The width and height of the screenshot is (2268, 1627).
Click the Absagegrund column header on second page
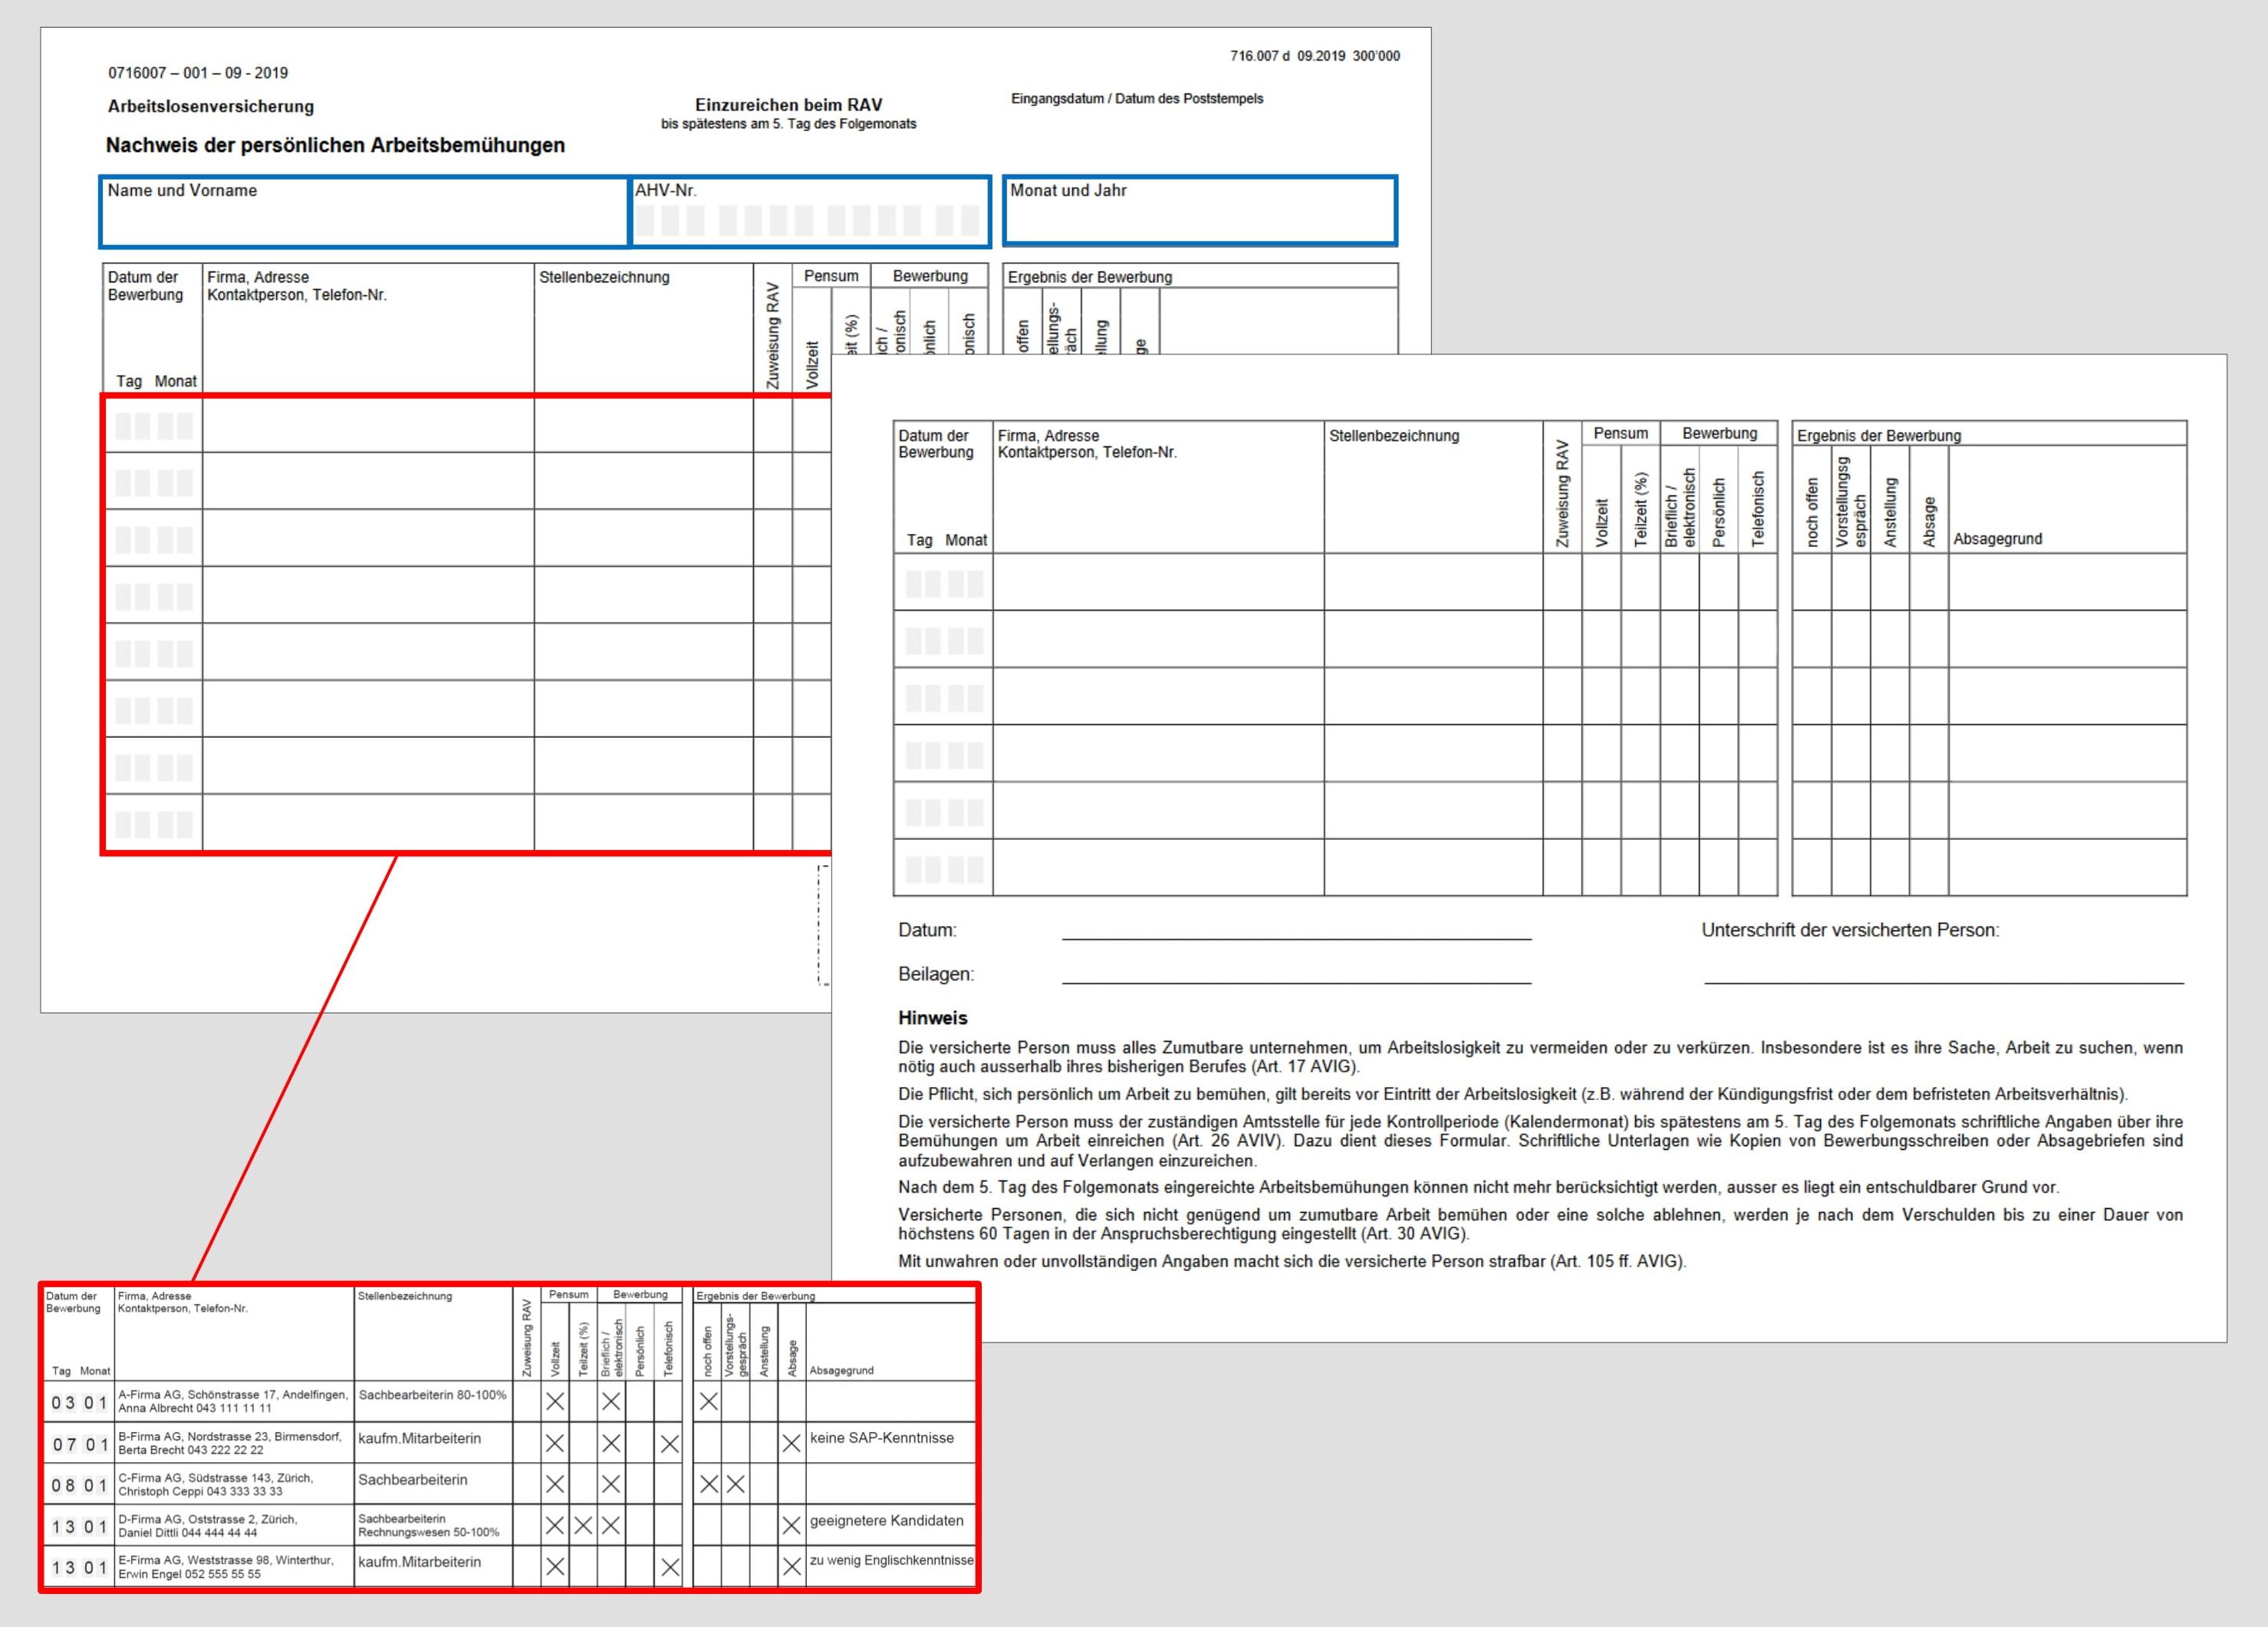(1997, 539)
